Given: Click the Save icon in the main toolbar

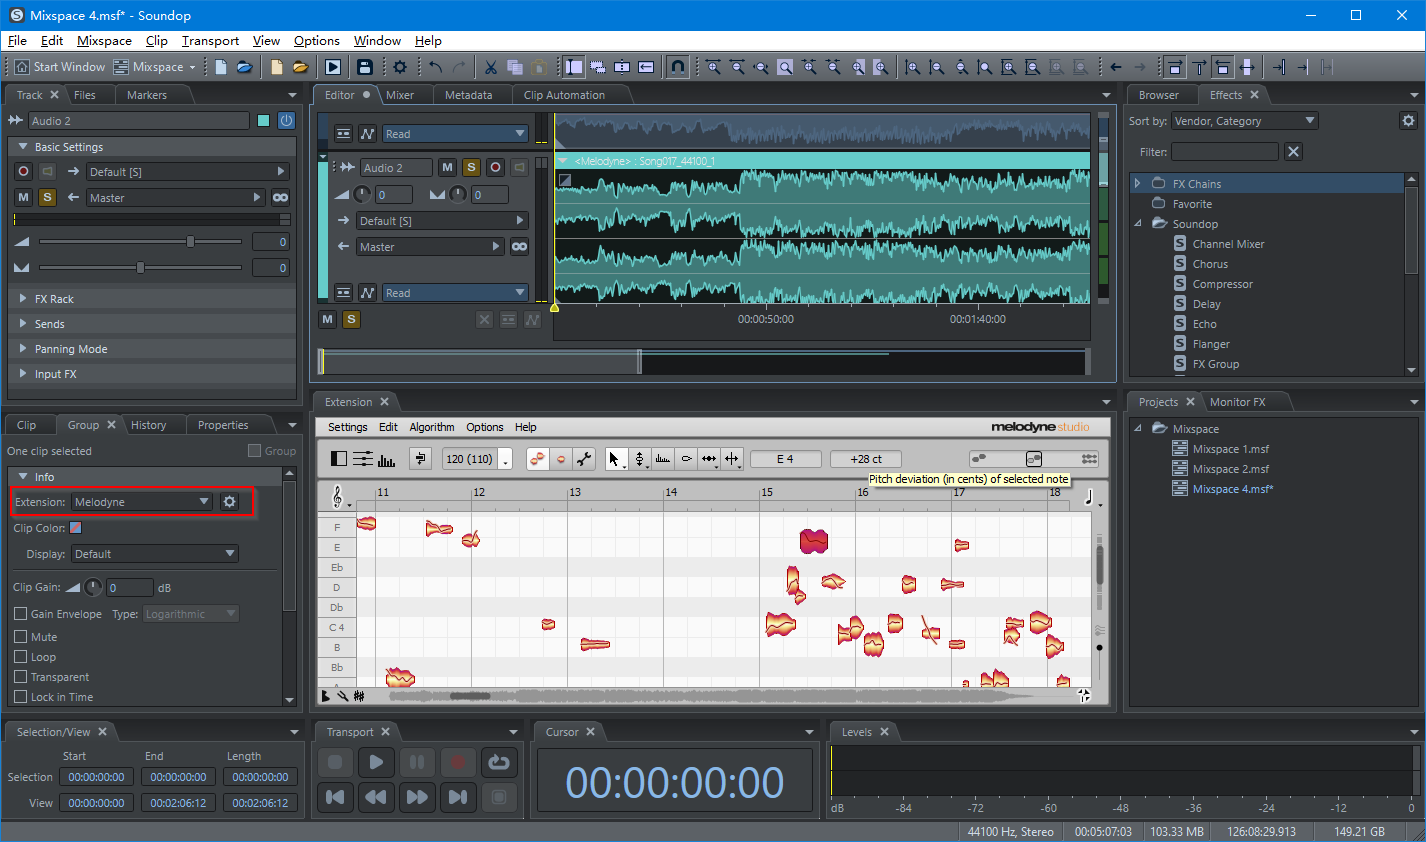Looking at the screenshot, I should (x=365, y=67).
